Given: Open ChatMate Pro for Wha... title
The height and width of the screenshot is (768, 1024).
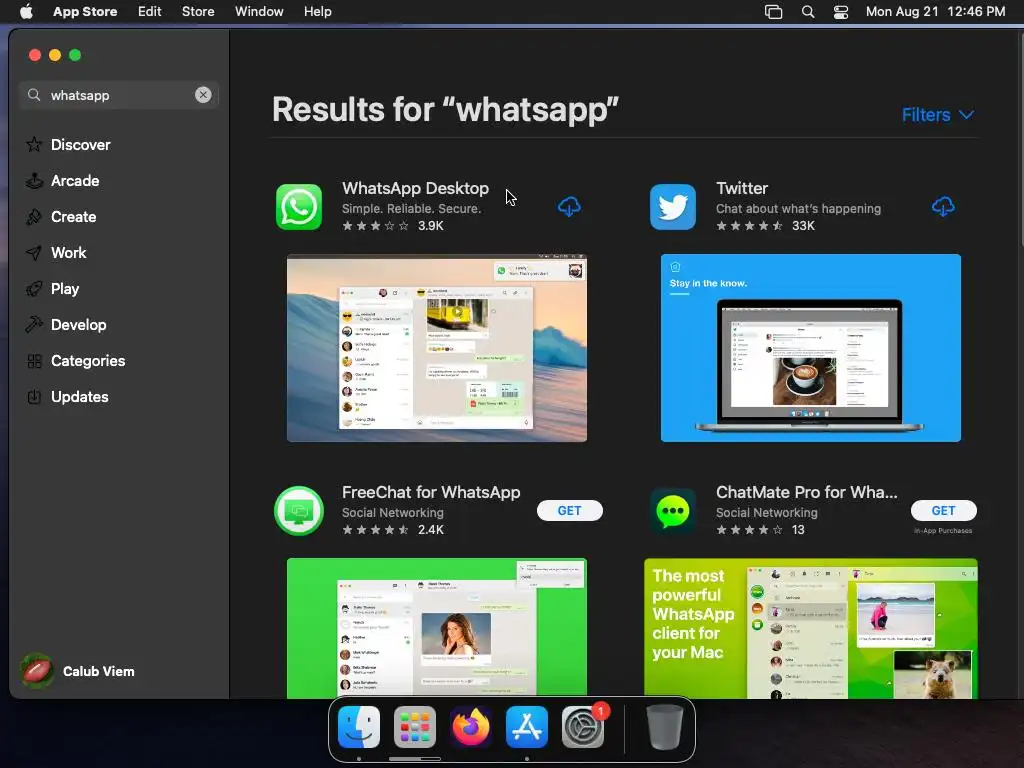Looking at the screenshot, I should click(x=807, y=492).
